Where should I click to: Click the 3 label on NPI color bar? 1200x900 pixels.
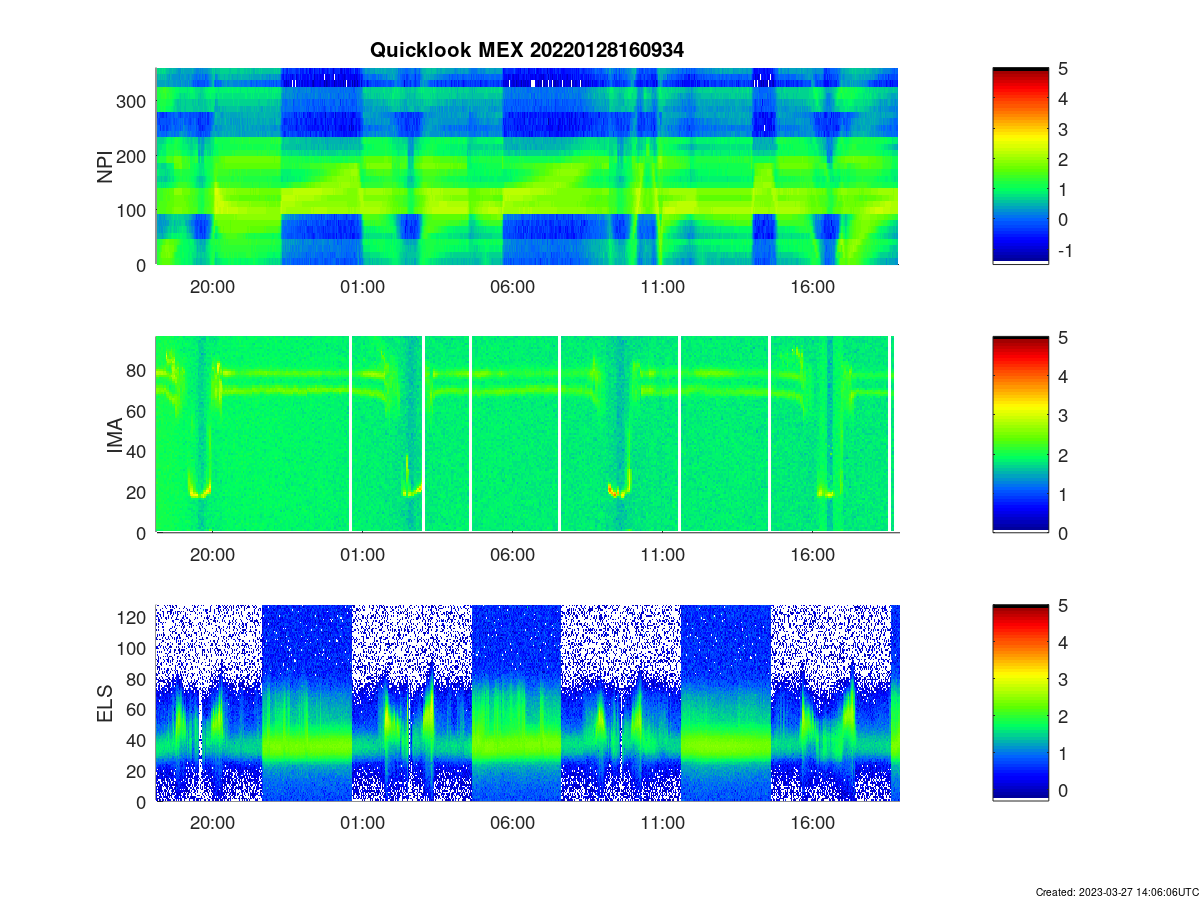(x=1064, y=129)
